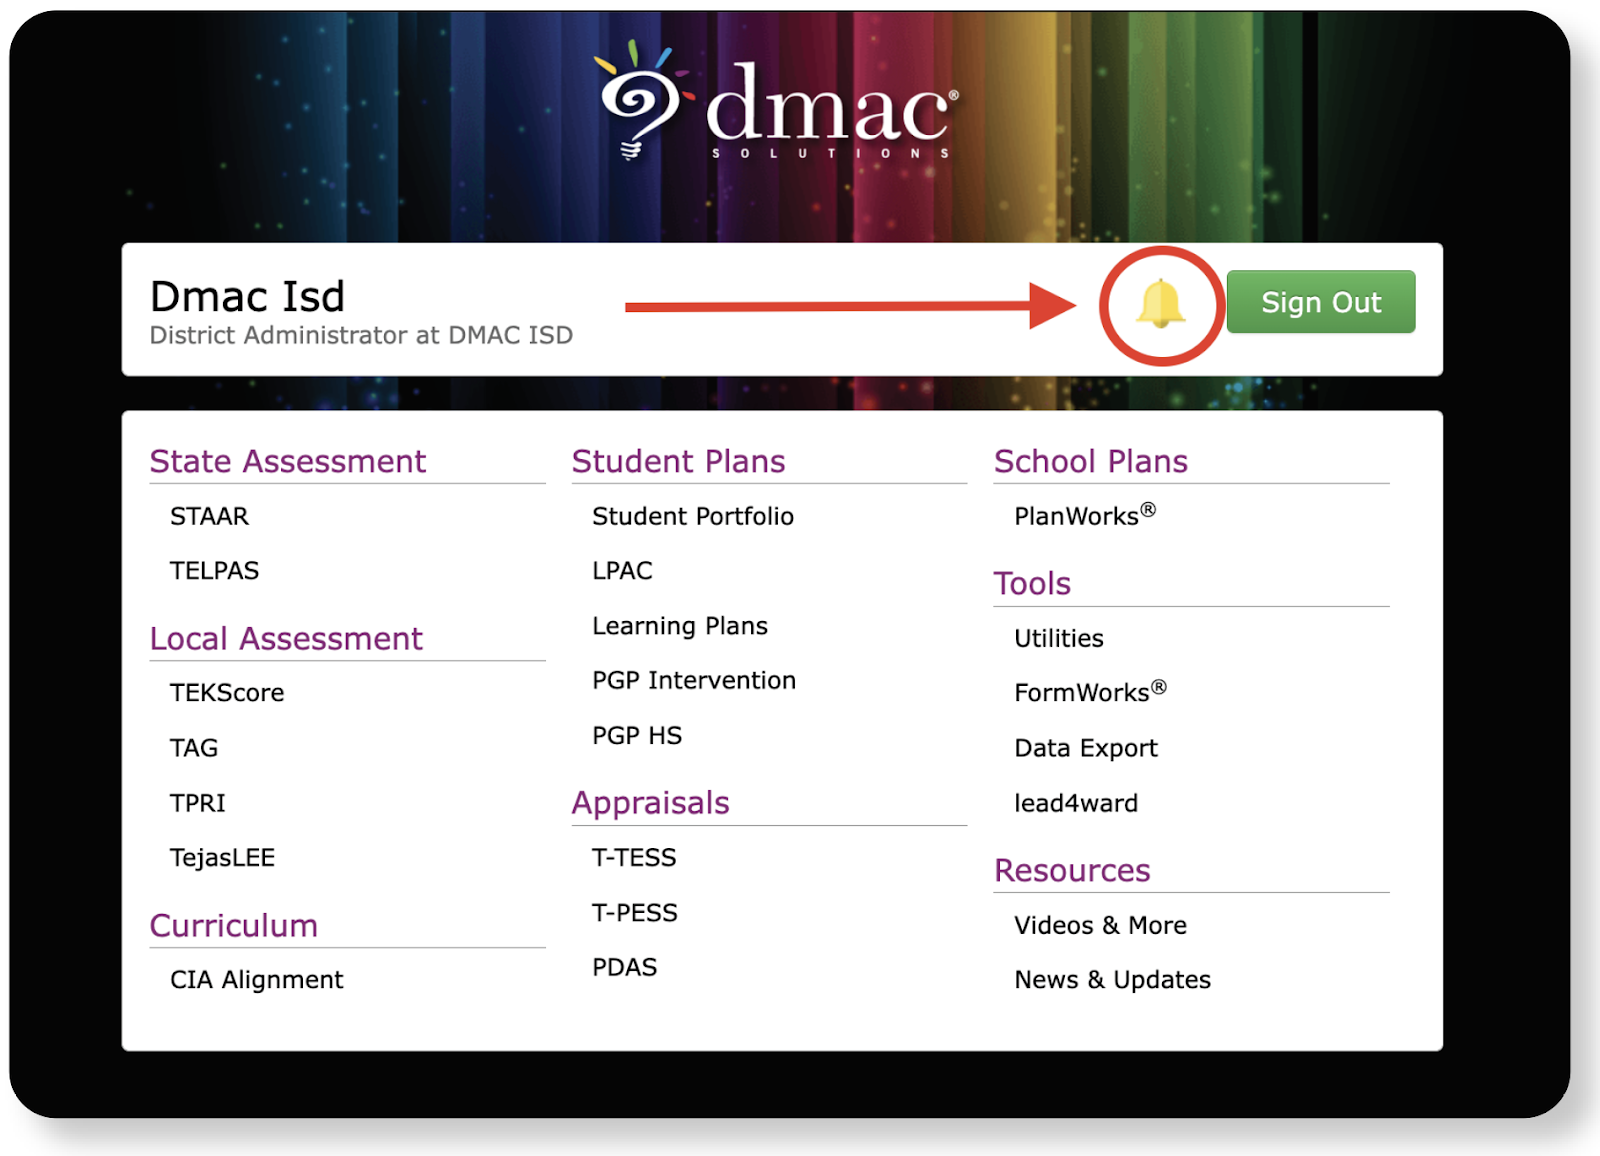Click District Administrator at DMAC ISD text

click(361, 335)
